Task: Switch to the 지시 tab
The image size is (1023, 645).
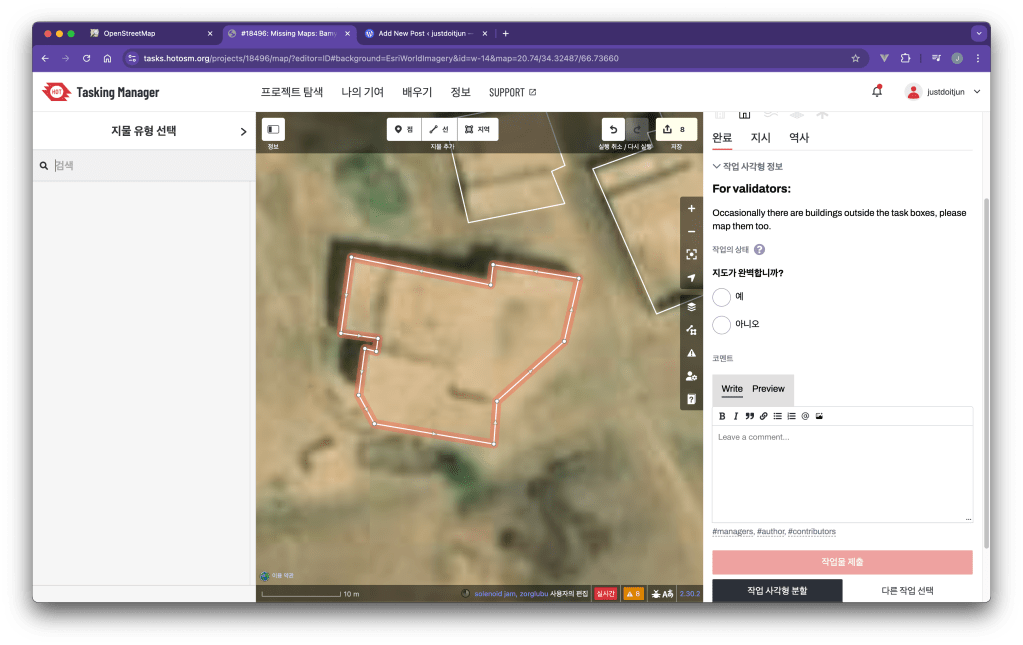Action: point(761,138)
